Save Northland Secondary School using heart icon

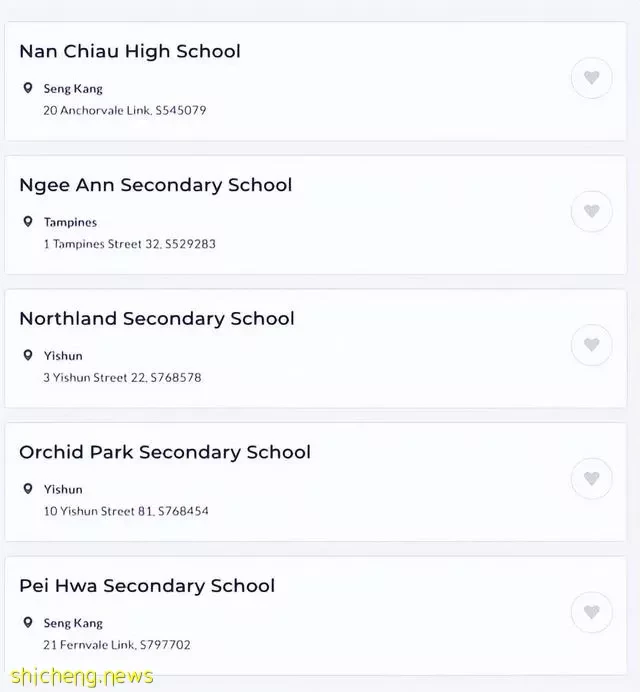click(x=591, y=345)
